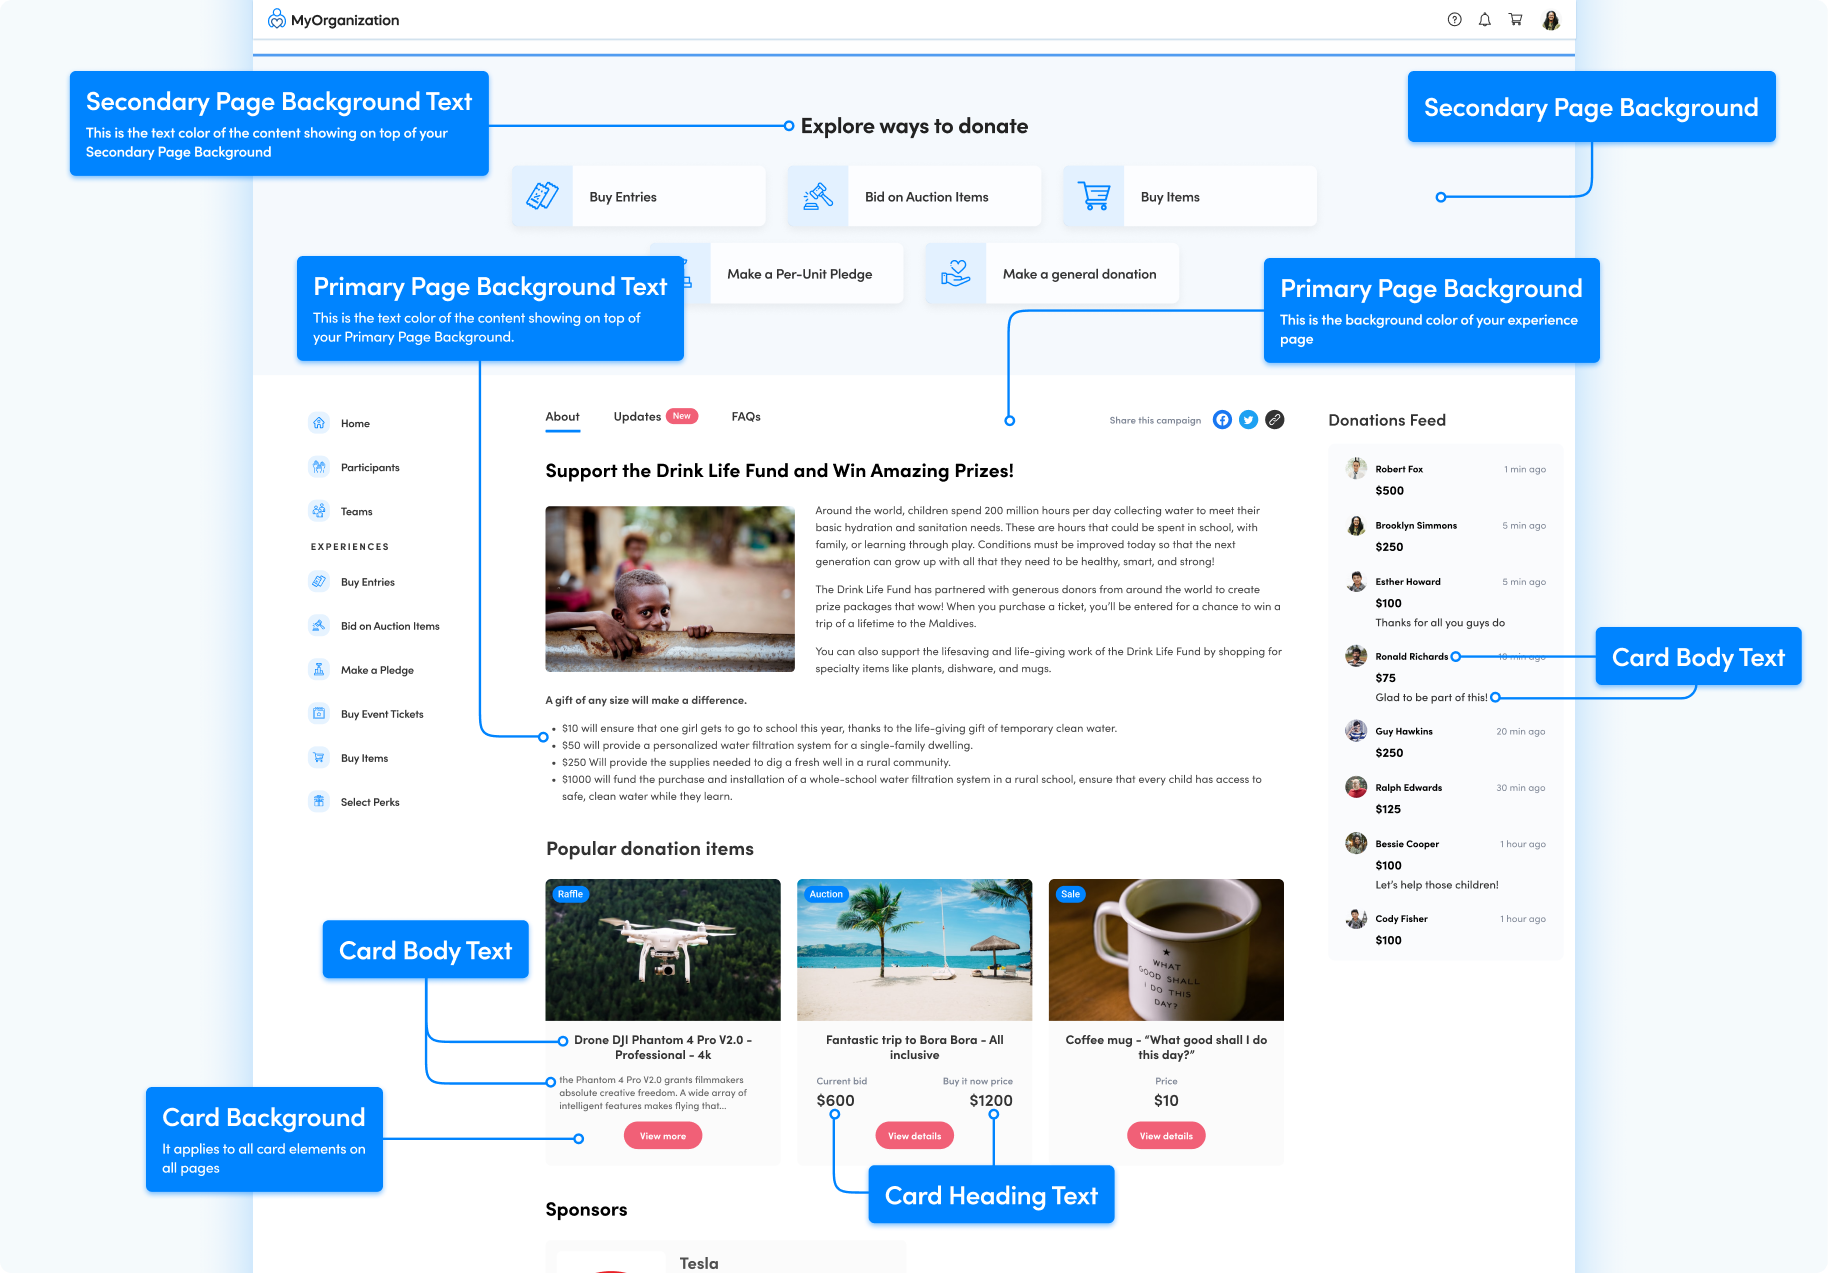
Task: Click the 'Coffee mug' item title
Action: pos(1166,1047)
